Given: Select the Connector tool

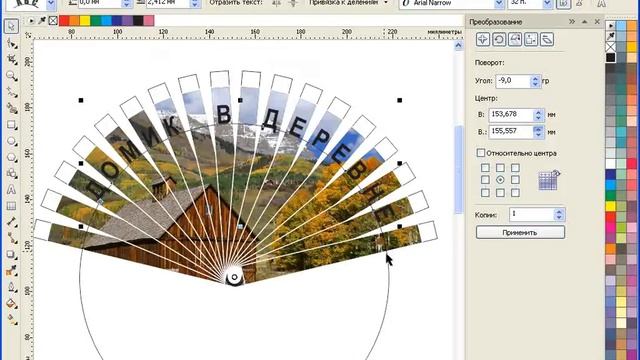Looking at the screenshot, I should coord(11,238).
